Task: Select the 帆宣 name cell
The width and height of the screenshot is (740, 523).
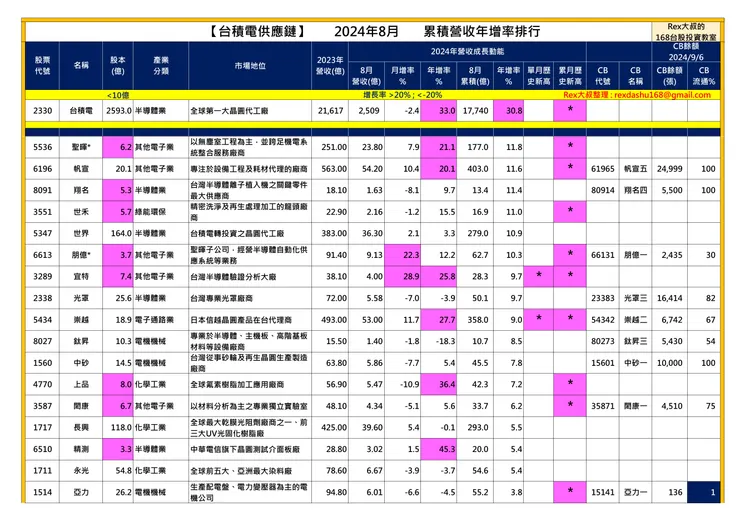Action: coord(81,169)
